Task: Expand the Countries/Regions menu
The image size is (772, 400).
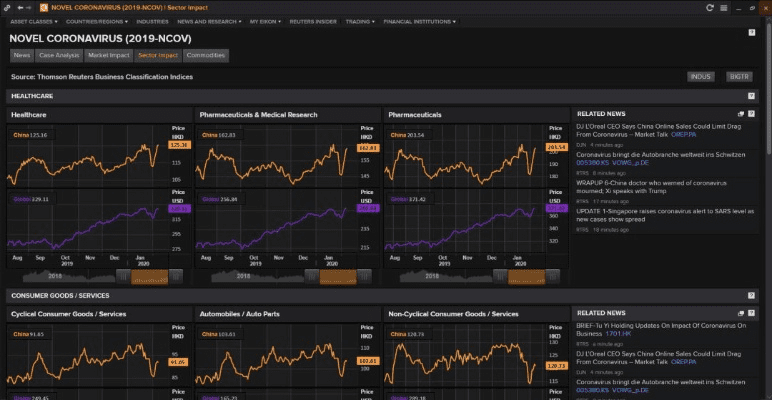Action: 96,20
